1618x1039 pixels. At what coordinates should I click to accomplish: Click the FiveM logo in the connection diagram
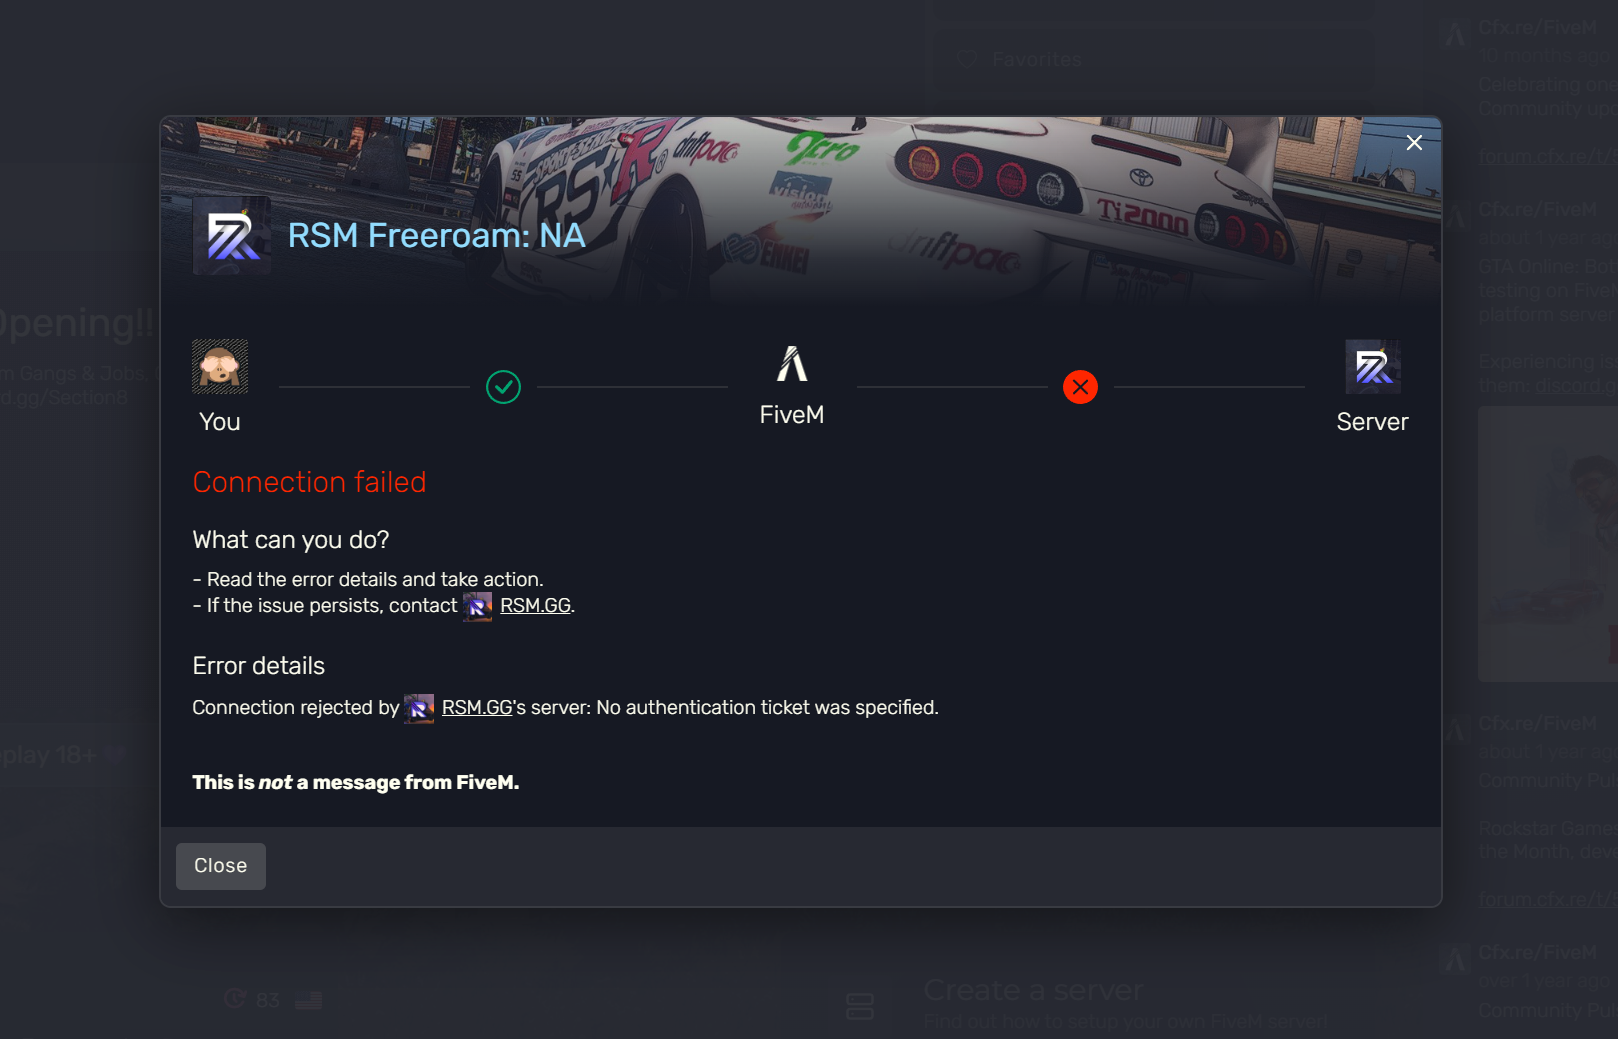coord(792,364)
